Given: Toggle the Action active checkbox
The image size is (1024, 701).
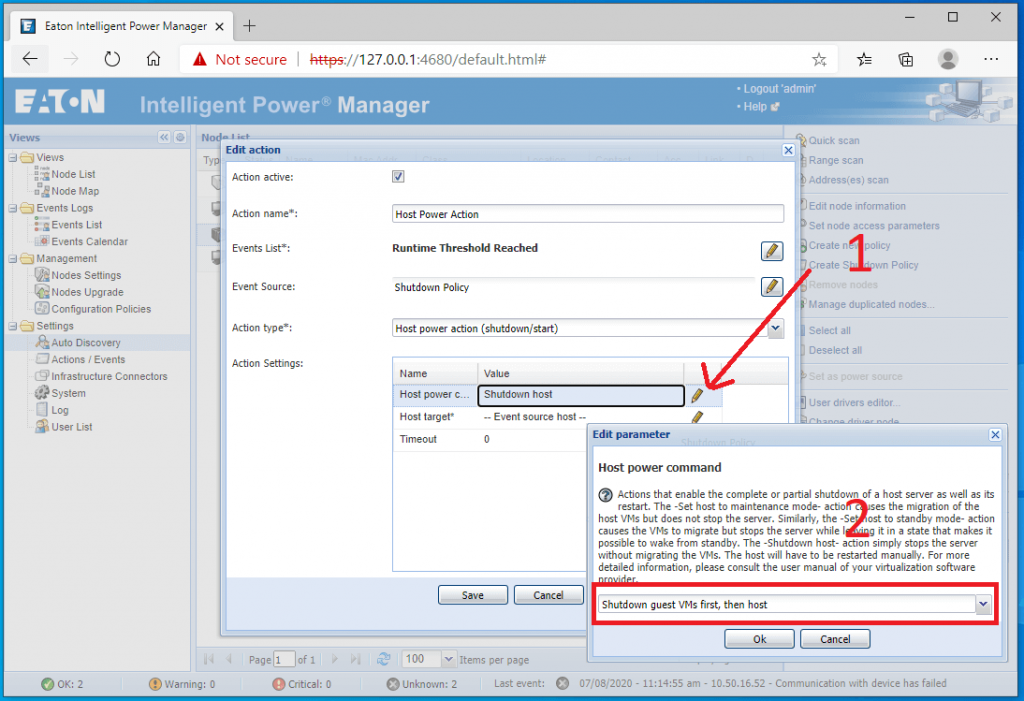Looking at the screenshot, I should pyautogui.click(x=398, y=176).
